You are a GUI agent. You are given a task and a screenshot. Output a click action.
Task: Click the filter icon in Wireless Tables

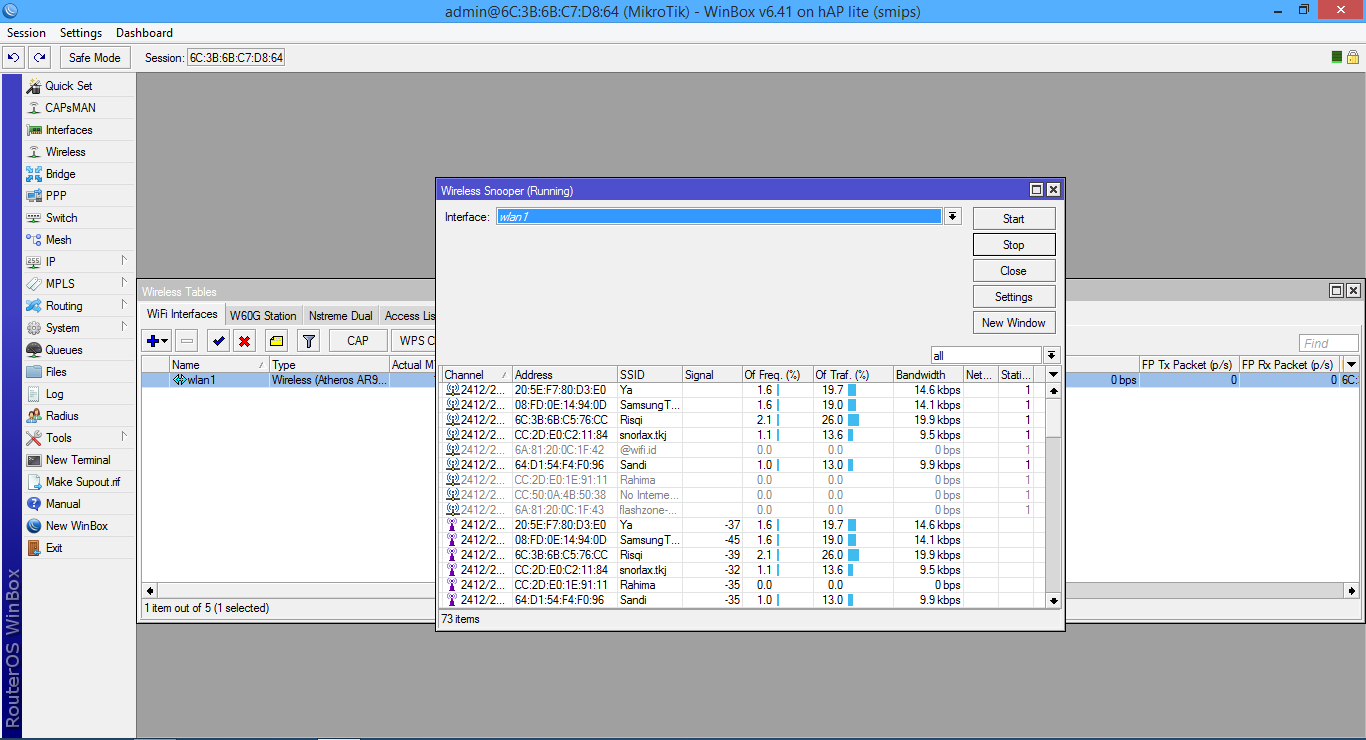[308, 340]
